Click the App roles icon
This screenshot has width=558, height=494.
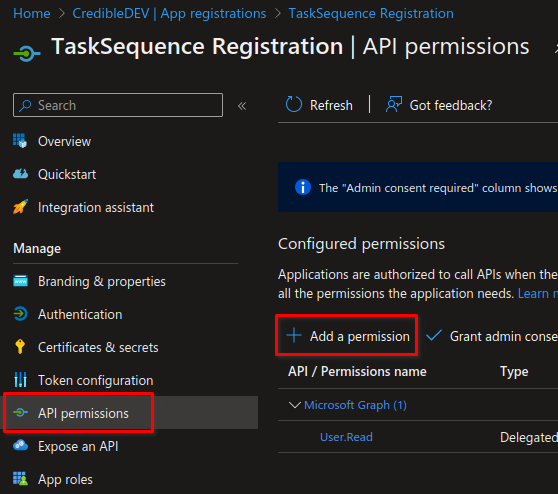[x=20, y=479]
